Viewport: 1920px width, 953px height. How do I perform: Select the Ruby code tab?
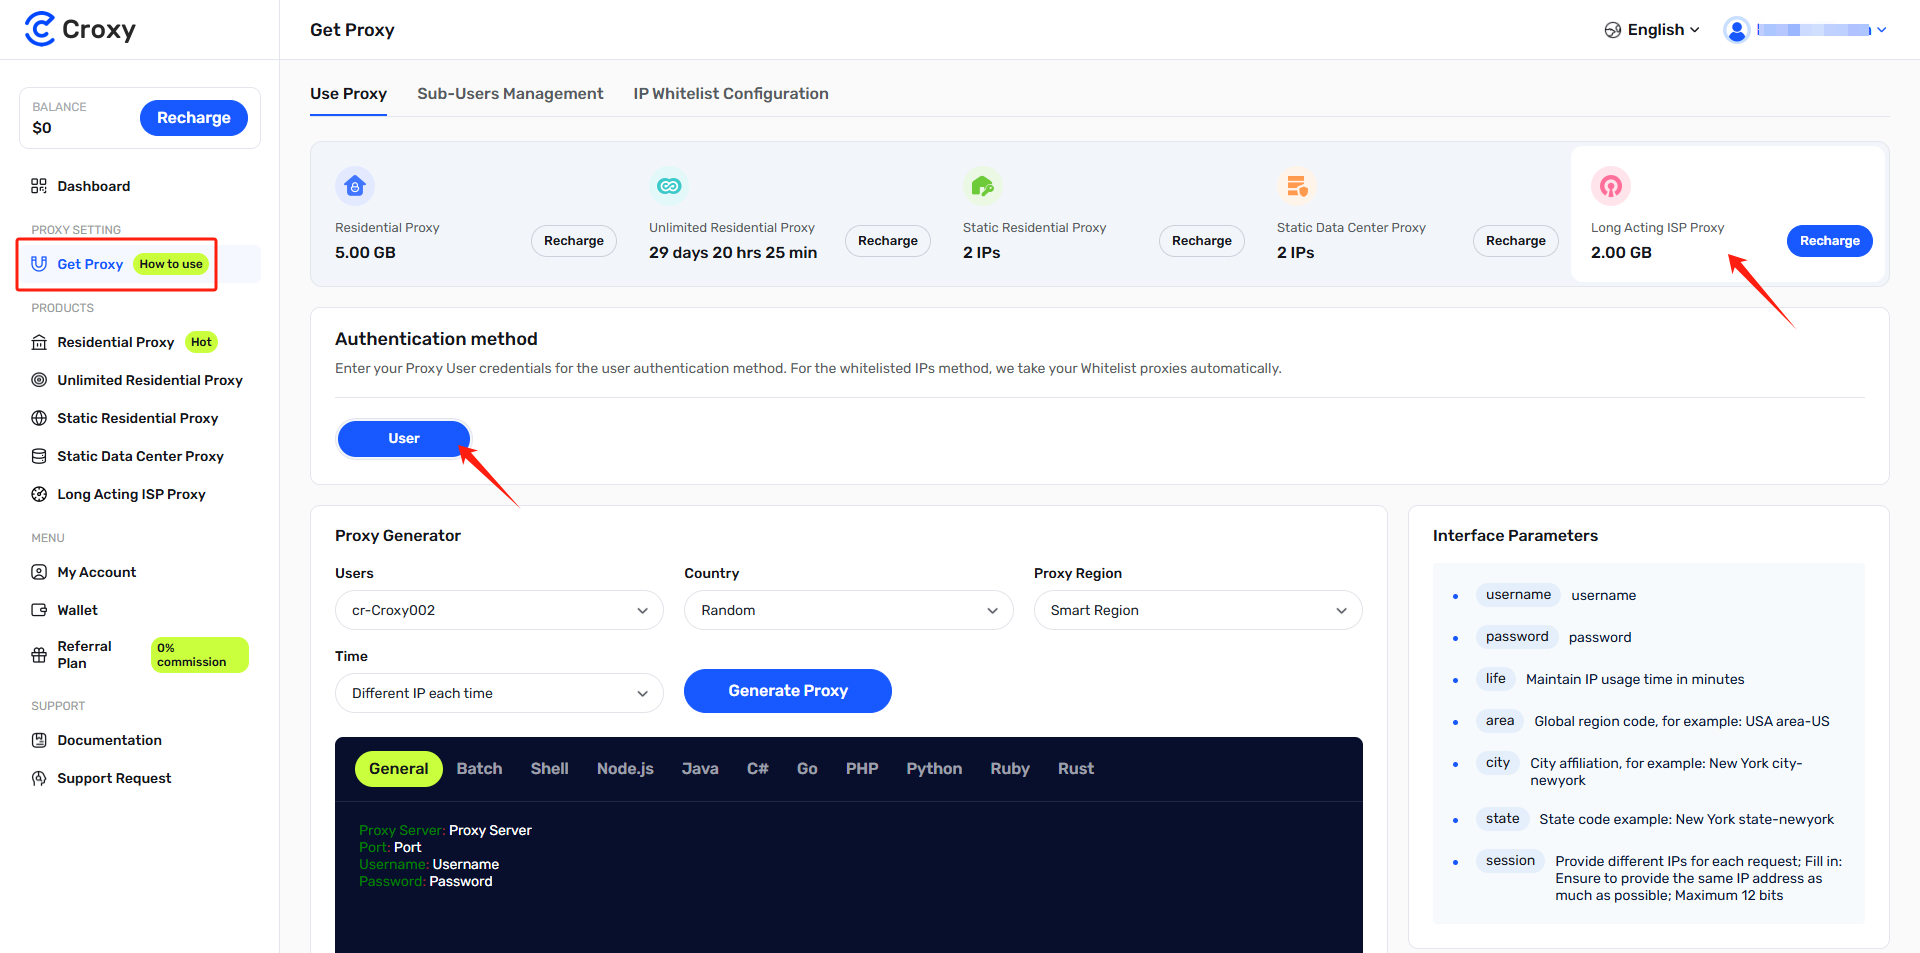(x=1010, y=769)
